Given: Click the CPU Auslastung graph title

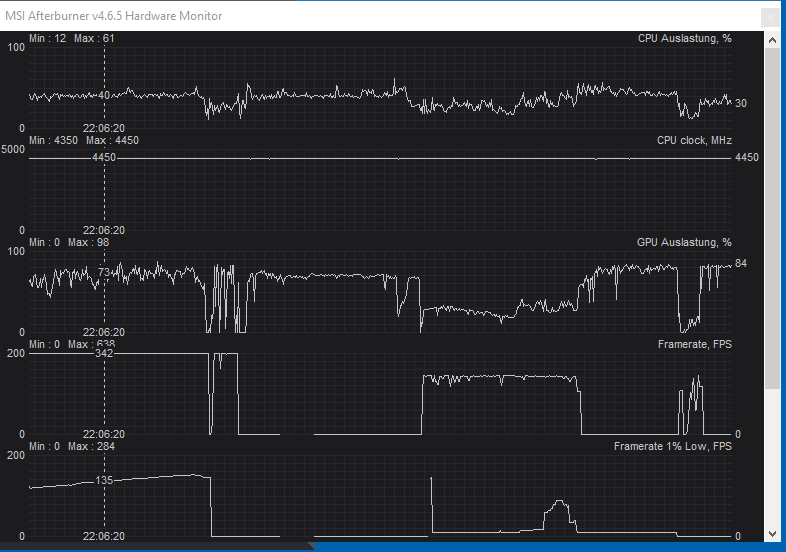Looking at the screenshot, I should [x=684, y=38].
